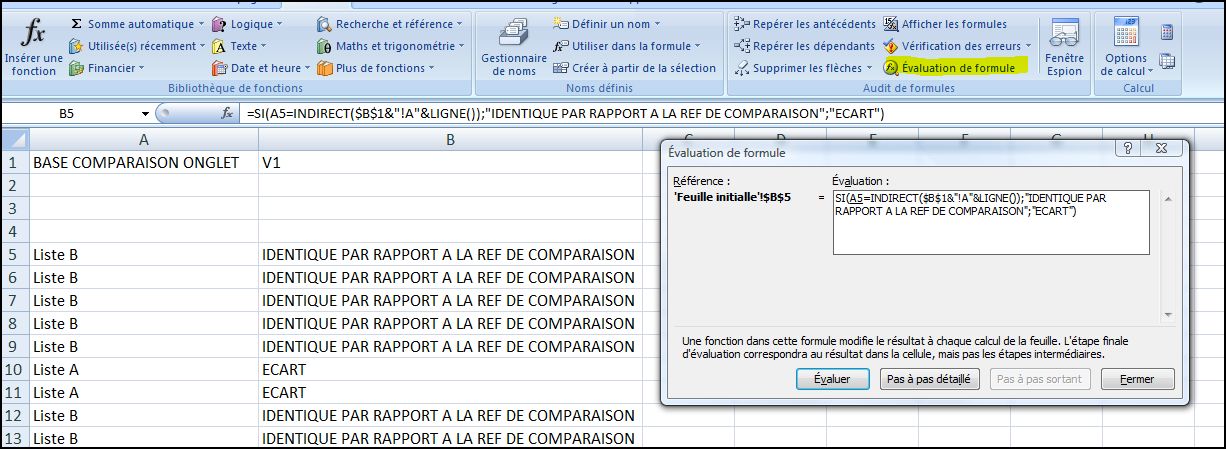Expand Vérification des erreurs menu
Screen dimensions: 1226x449
click(1029, 46)
